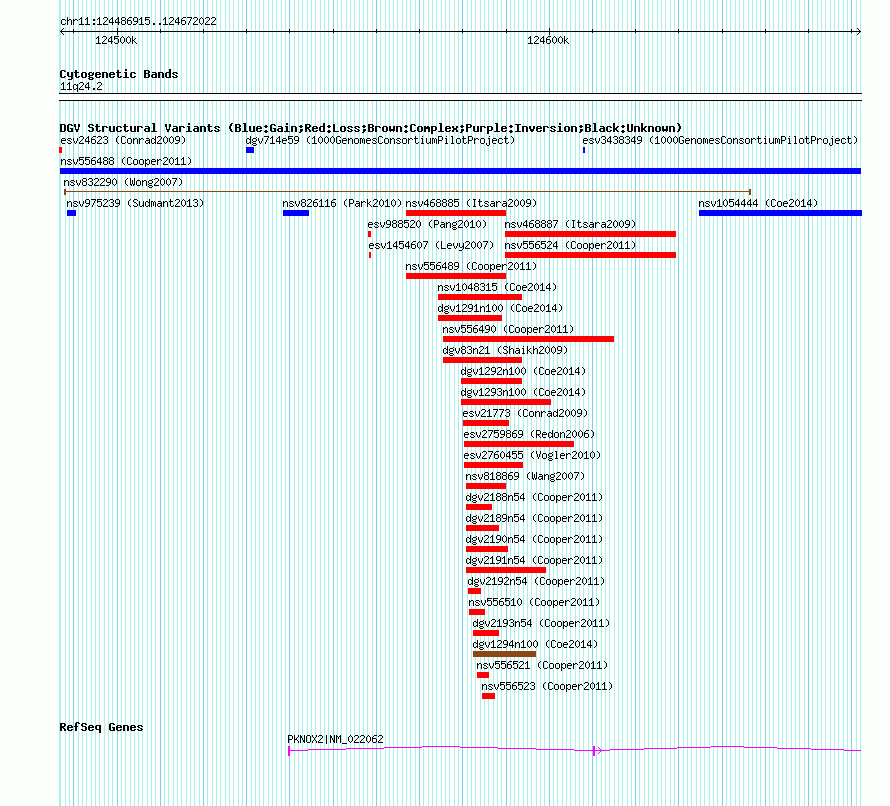Click the esv1454607 (Levy2007) label
Screen dimensions: 890x806
pos(431,245)
